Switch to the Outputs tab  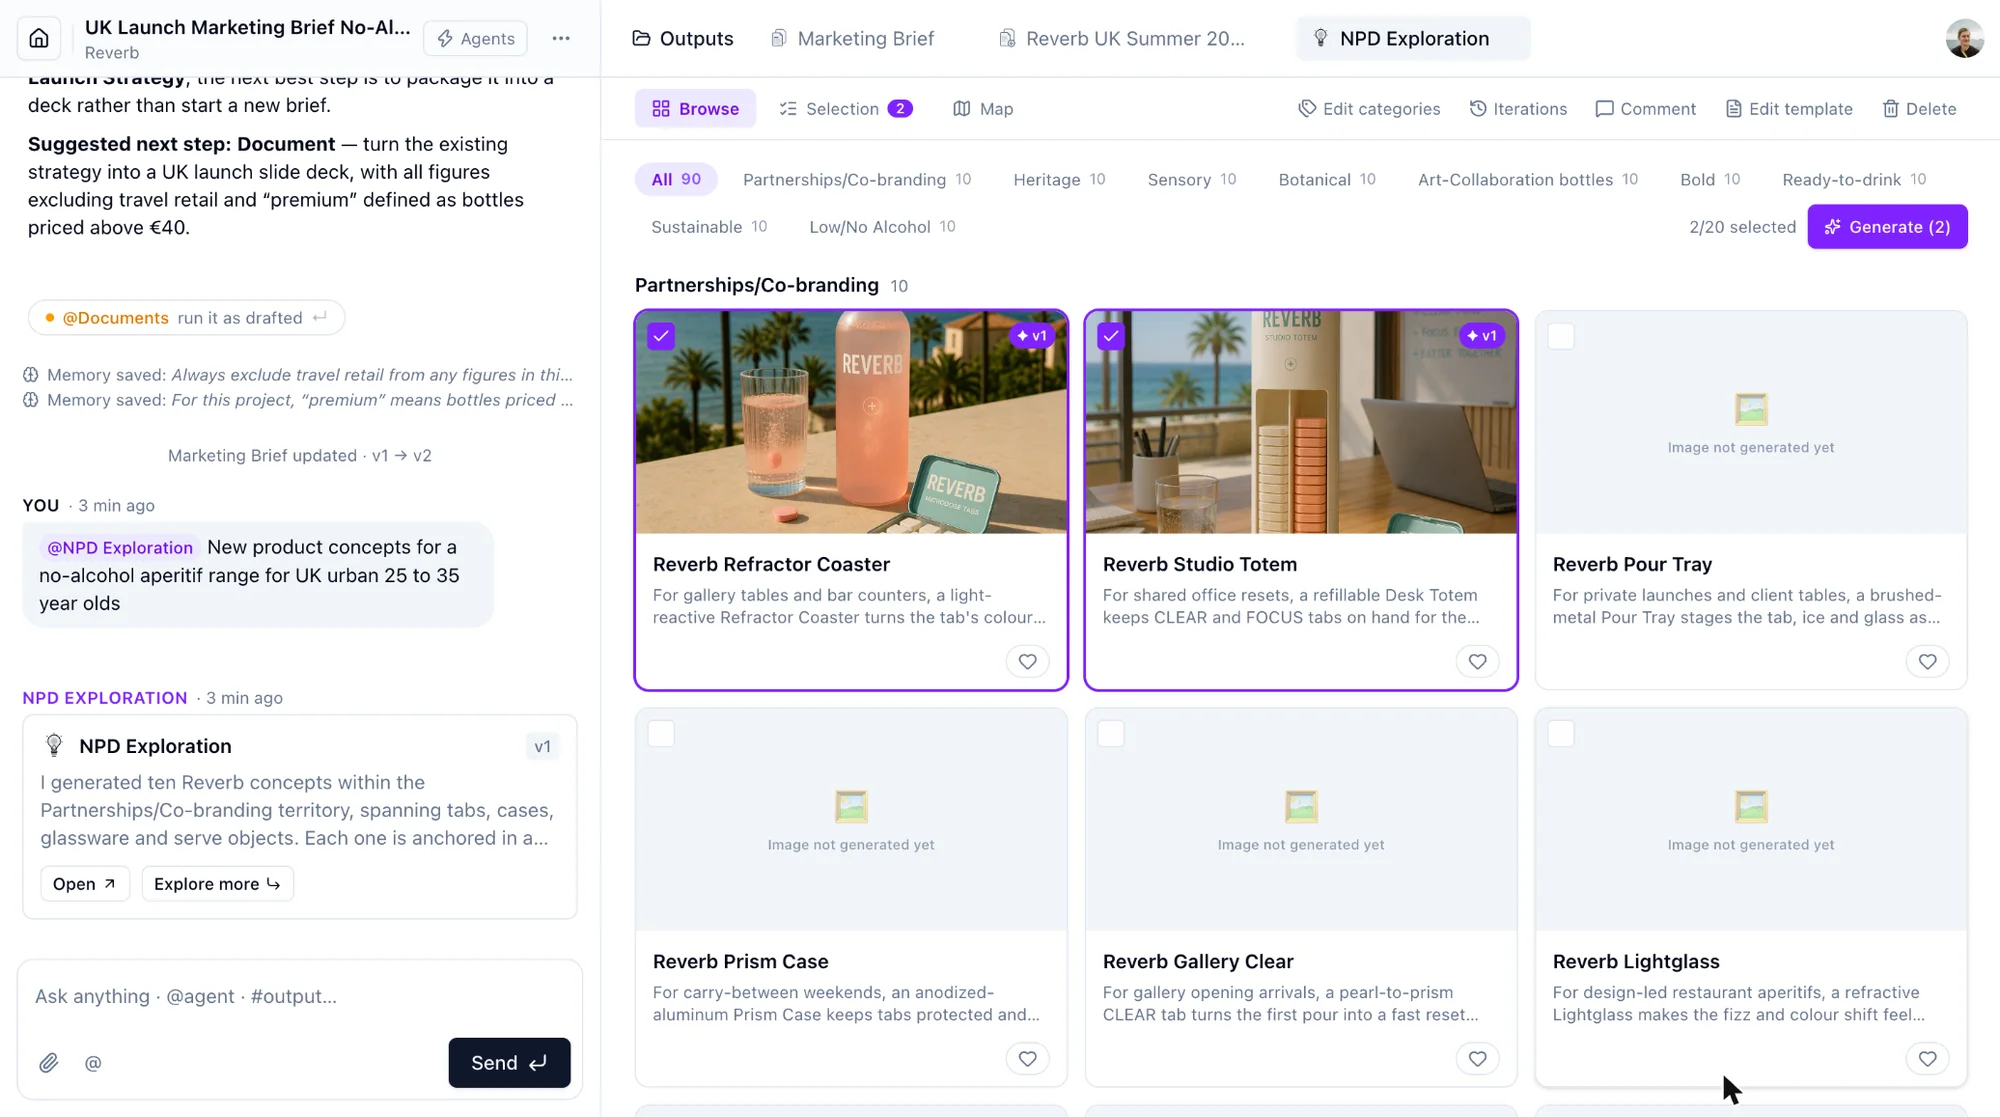[x=683, y=38]
